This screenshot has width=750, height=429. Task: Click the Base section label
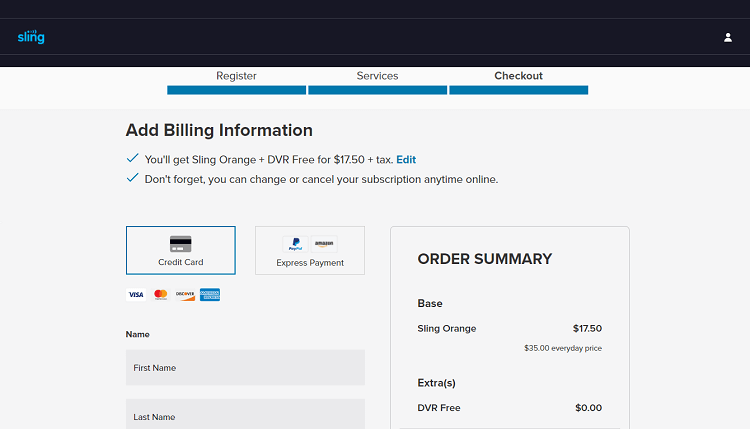430,303
